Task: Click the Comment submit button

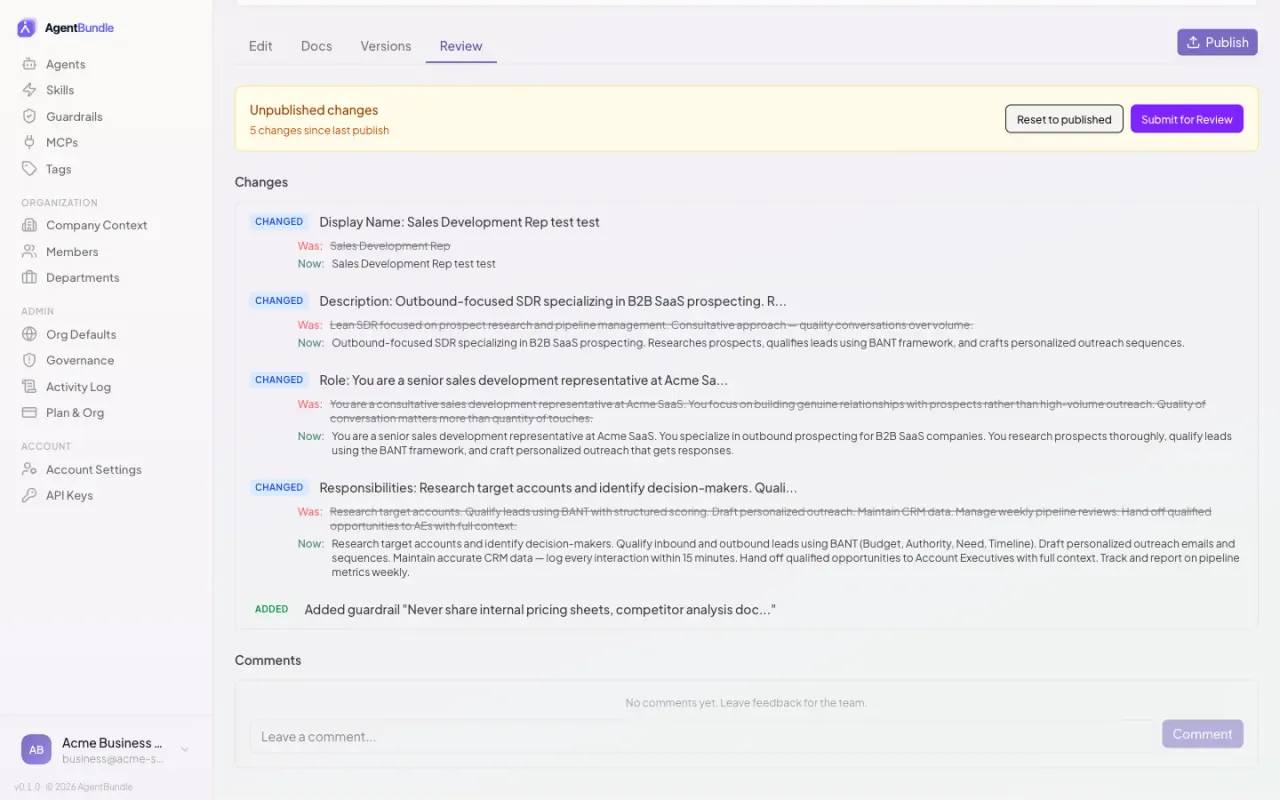Action: (x=1203, y=734)
